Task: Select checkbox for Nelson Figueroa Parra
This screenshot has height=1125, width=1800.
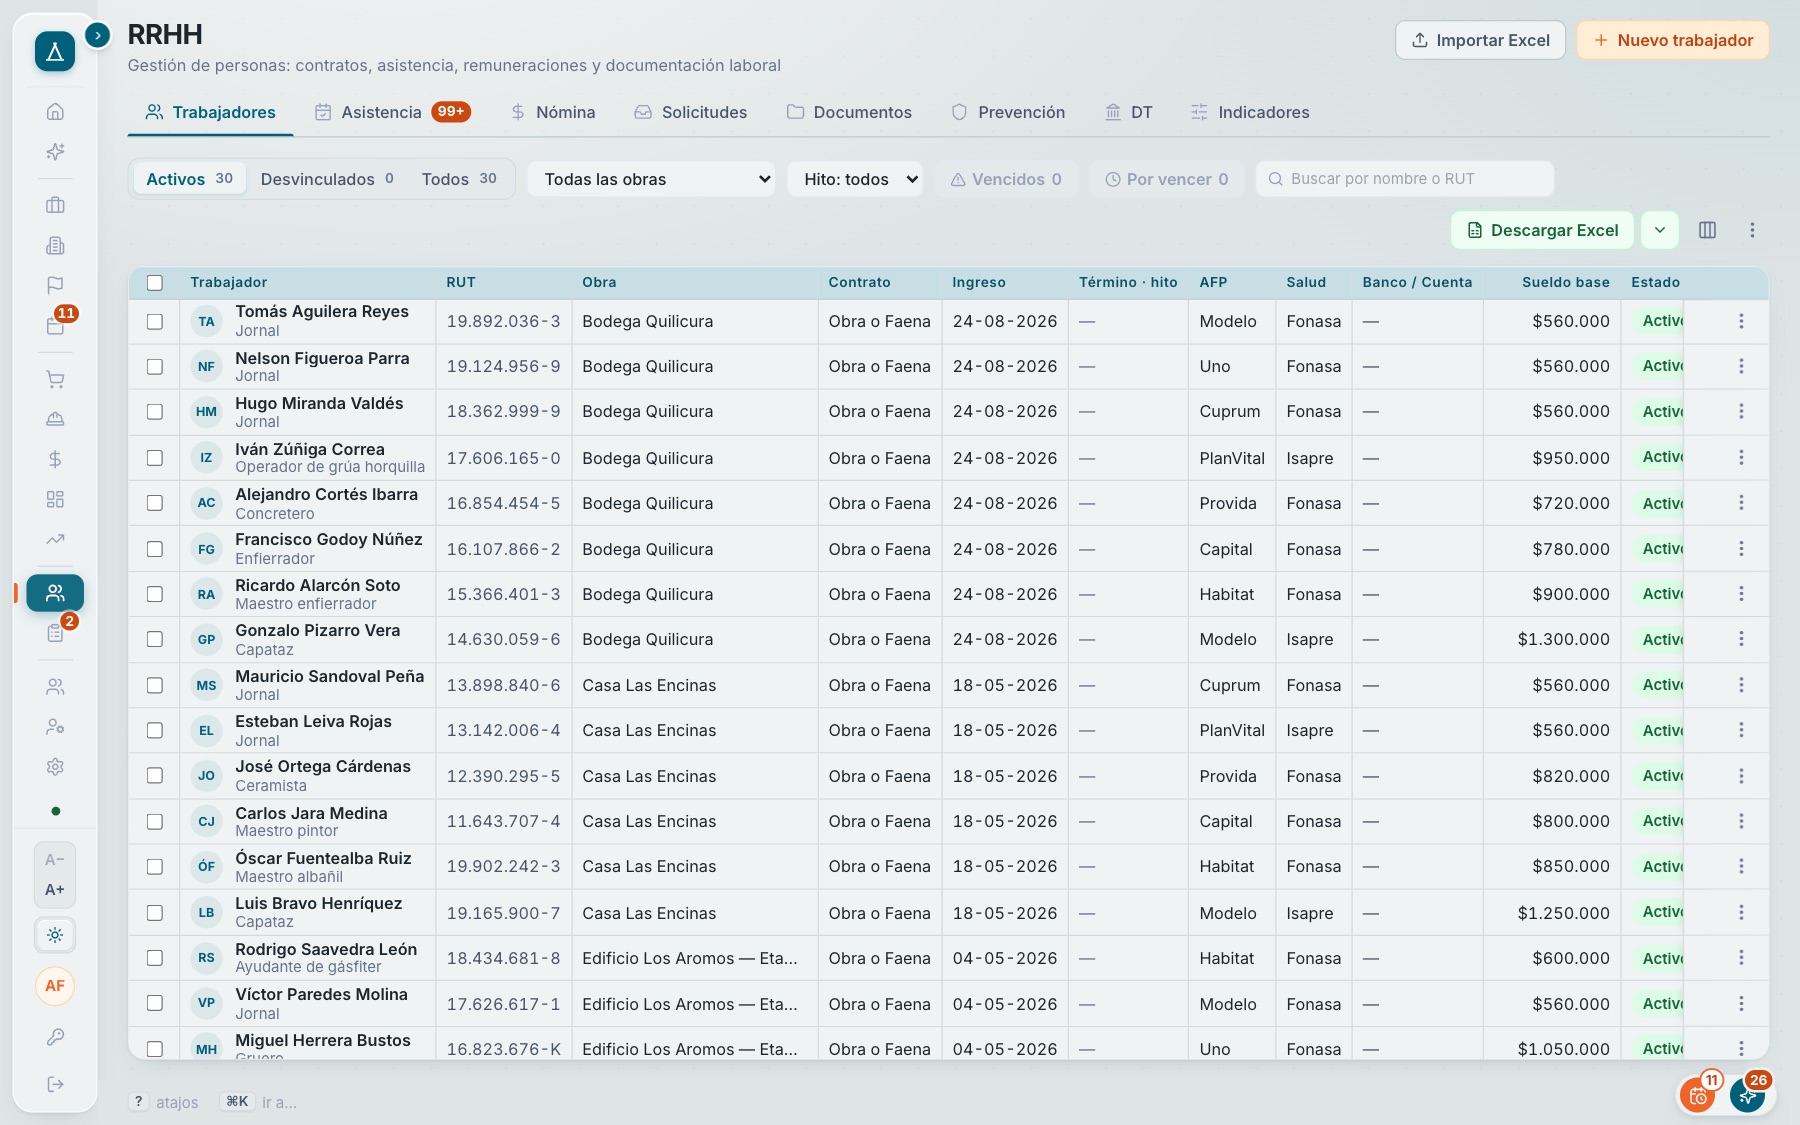Action: pyautogui.click(x=155, y=367)
